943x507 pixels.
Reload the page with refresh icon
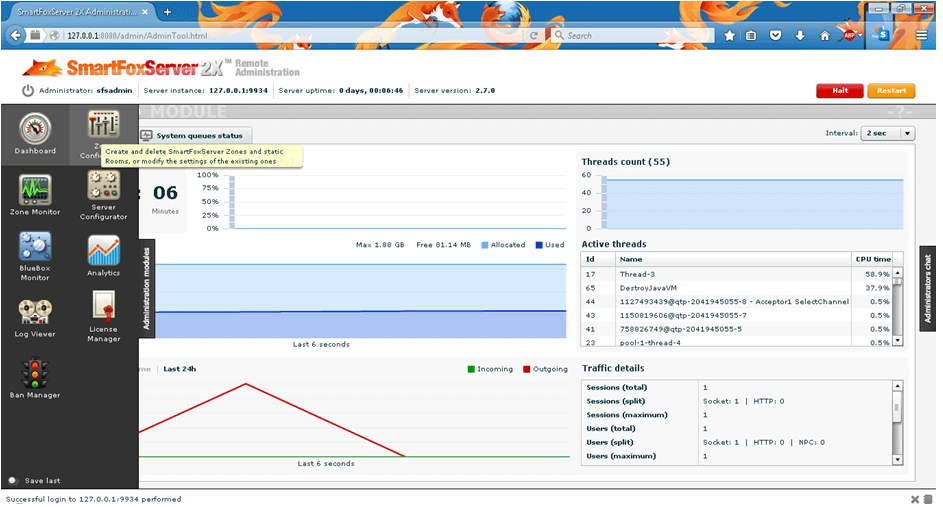(x=533, y=35)
